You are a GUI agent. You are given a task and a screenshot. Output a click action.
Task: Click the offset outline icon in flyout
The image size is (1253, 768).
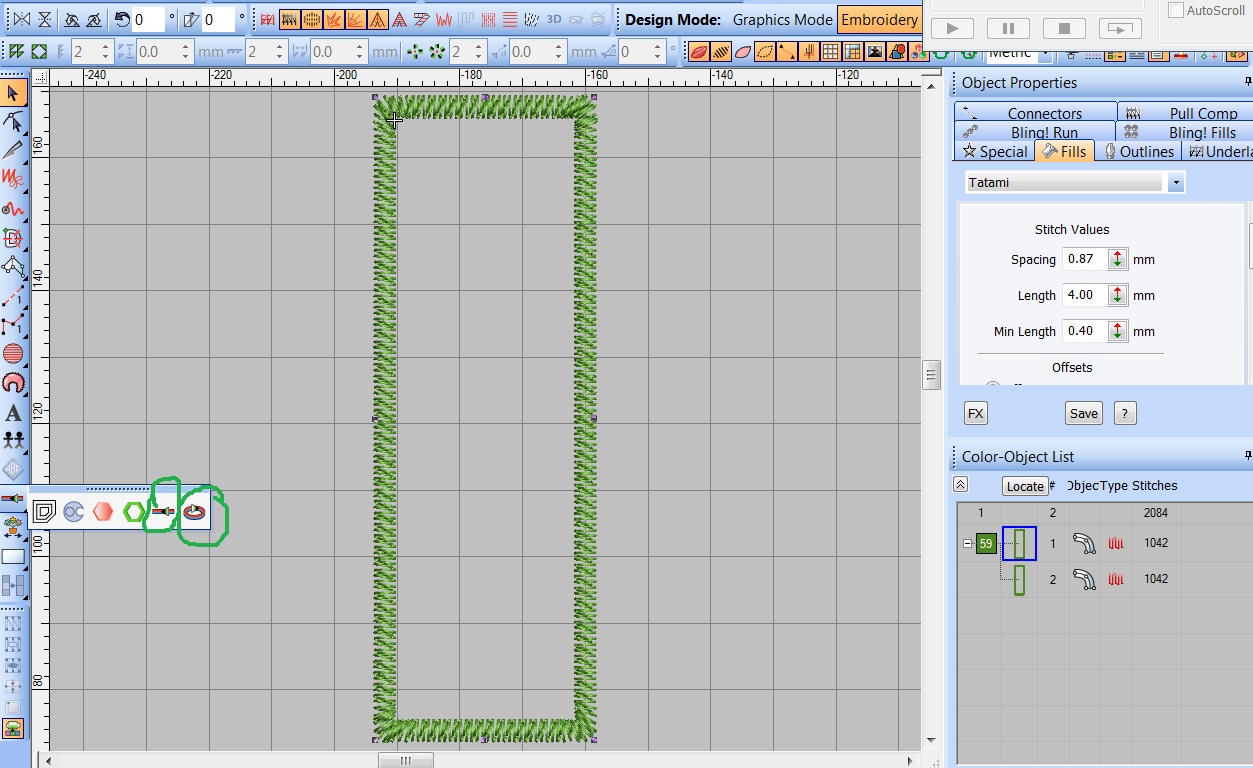point(43,512)
